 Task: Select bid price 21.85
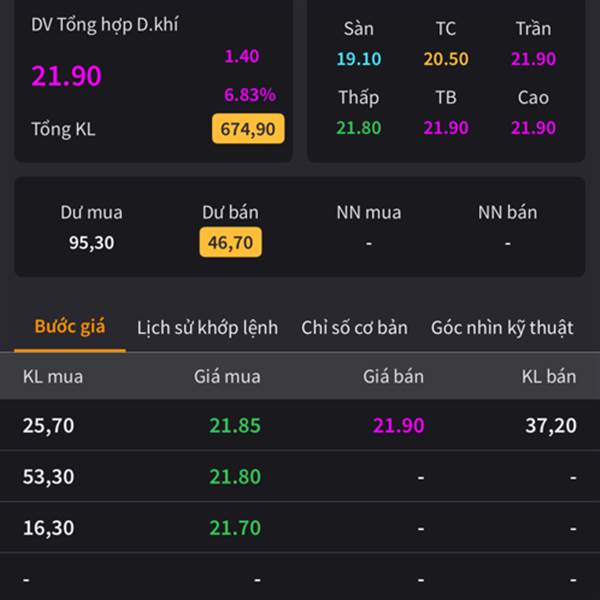[x=235, y=426]
